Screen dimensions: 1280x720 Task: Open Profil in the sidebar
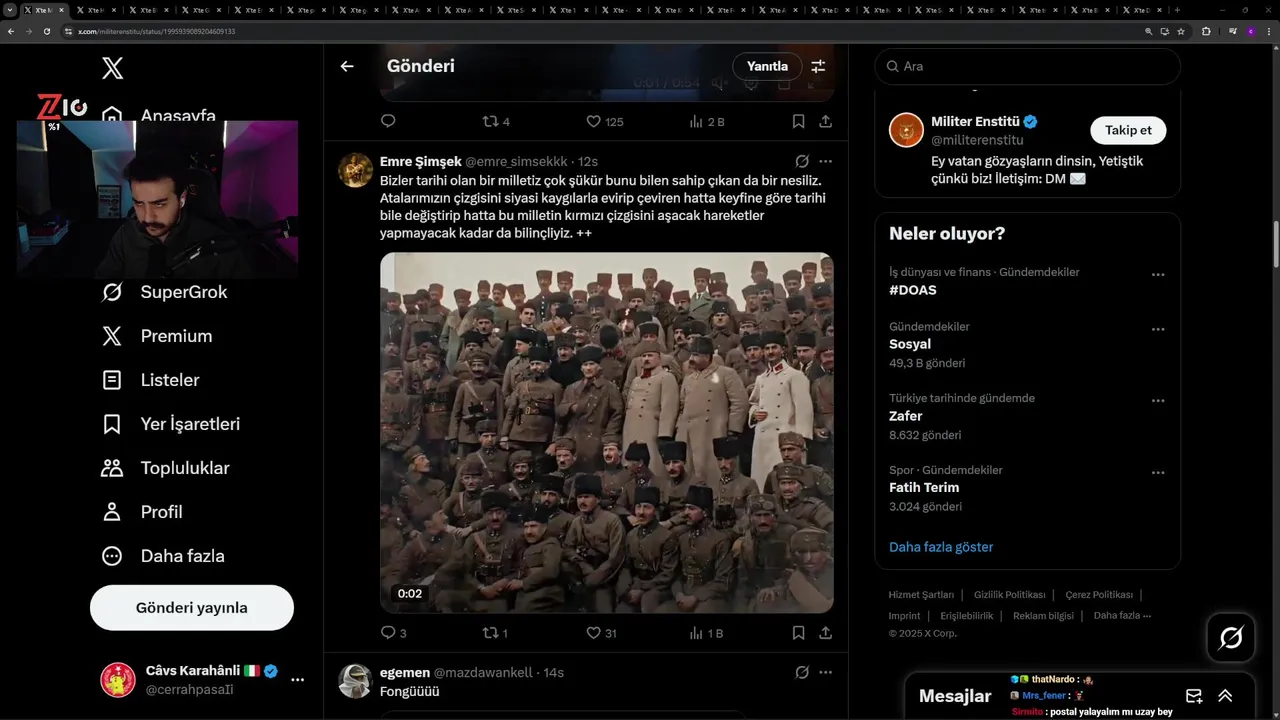pos(141,512)
